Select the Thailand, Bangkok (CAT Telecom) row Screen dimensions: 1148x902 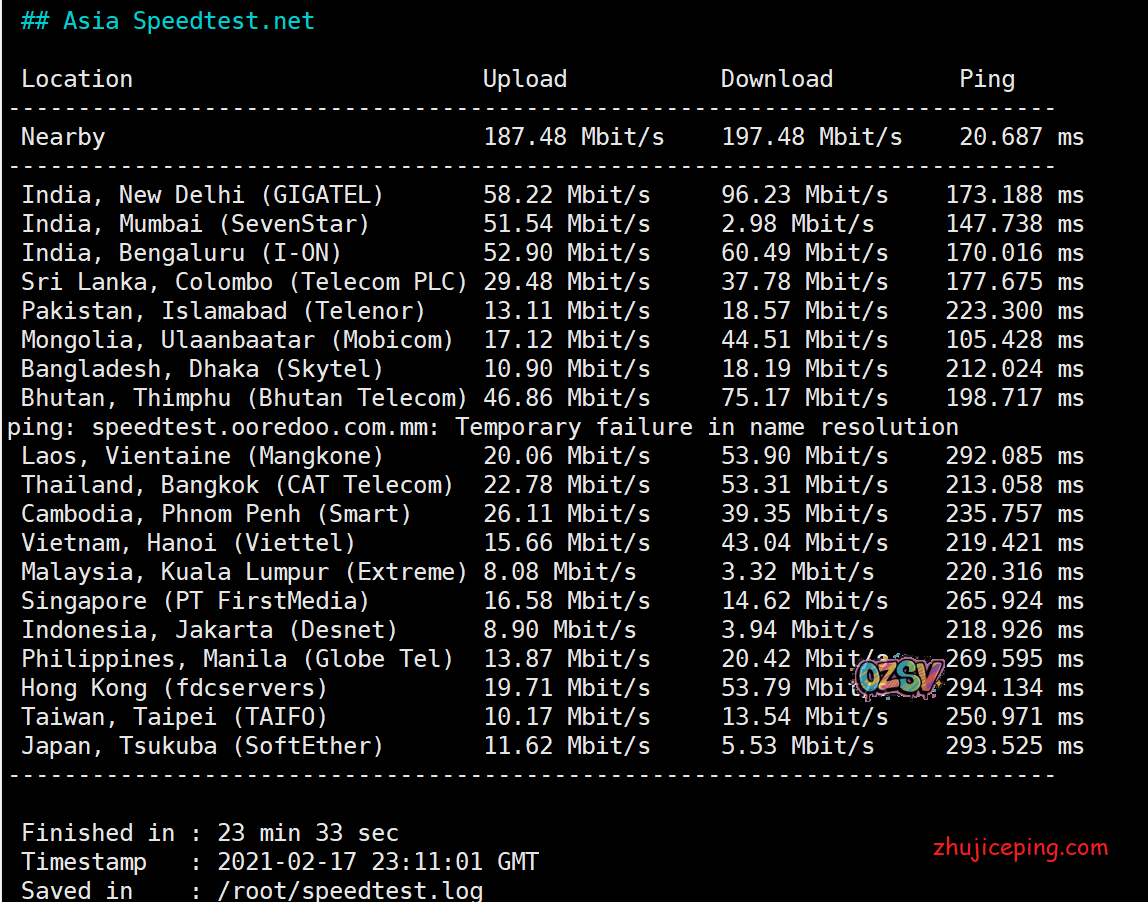pyautogui.click(x=237, y=485)
